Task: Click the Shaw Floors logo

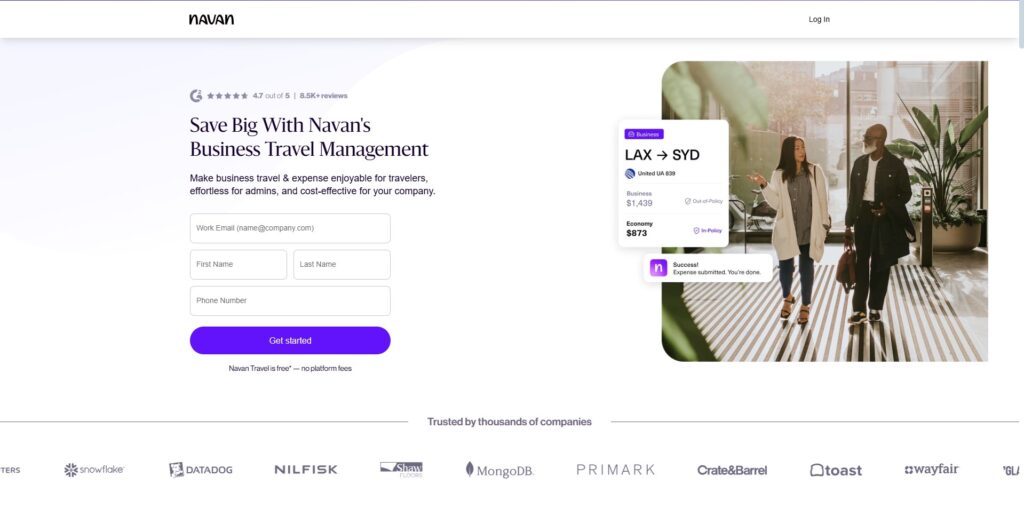Action: (402, 470)
